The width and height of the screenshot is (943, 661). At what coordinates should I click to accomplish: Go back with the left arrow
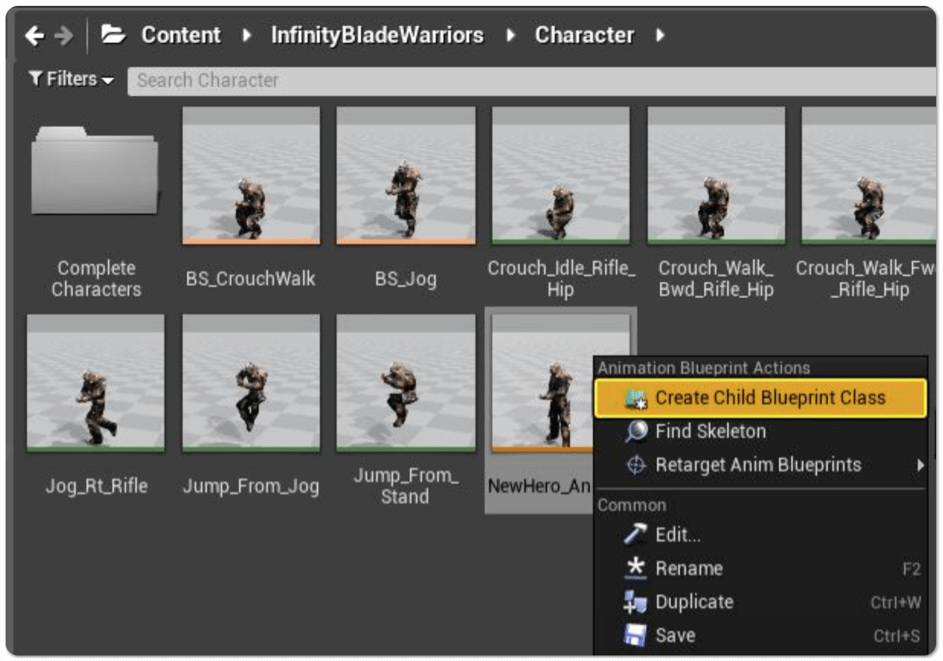pos(34,36)
